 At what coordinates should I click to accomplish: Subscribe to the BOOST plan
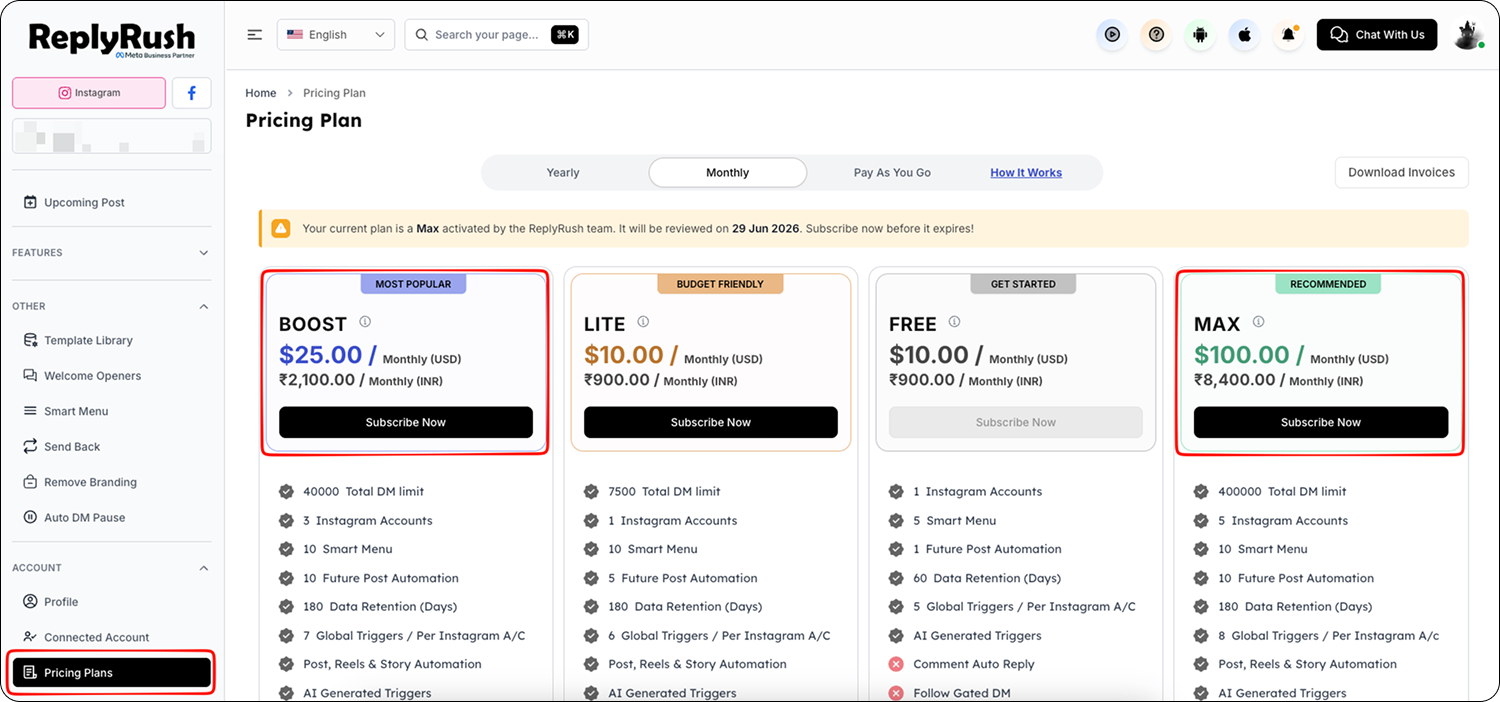click(x=406, y=422)
